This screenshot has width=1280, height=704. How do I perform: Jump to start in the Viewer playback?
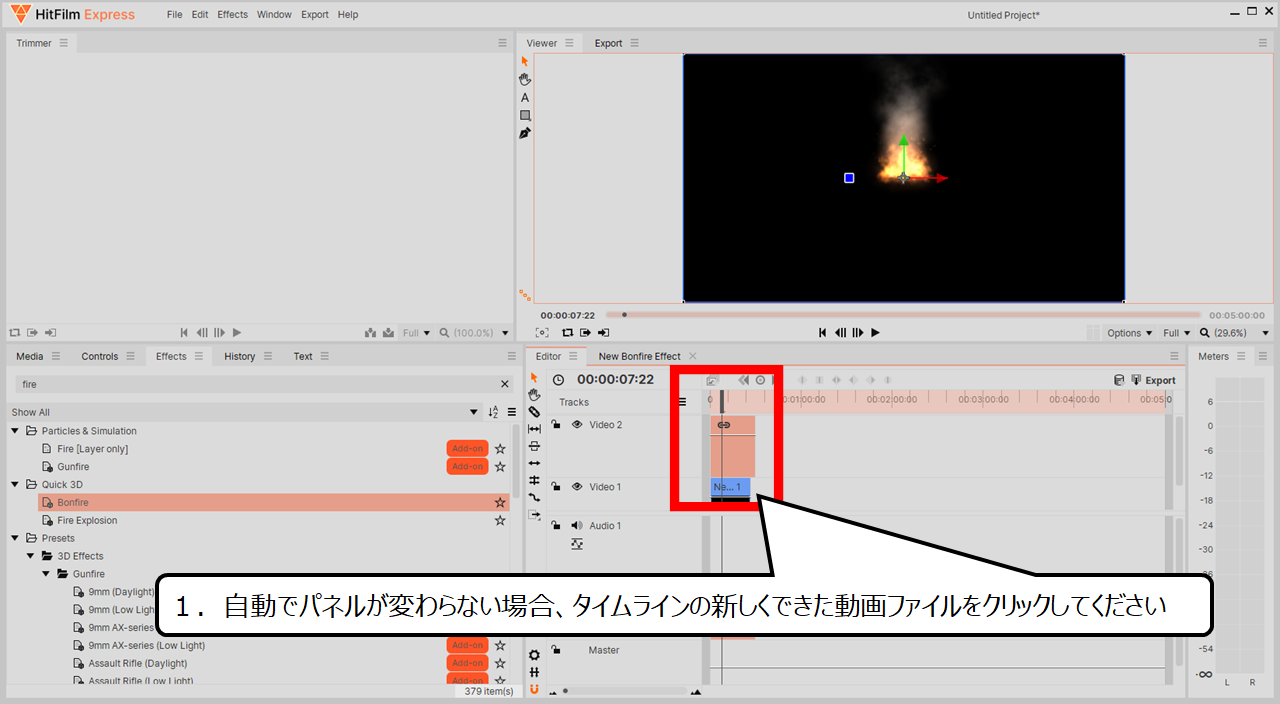(x=822, y=333)
